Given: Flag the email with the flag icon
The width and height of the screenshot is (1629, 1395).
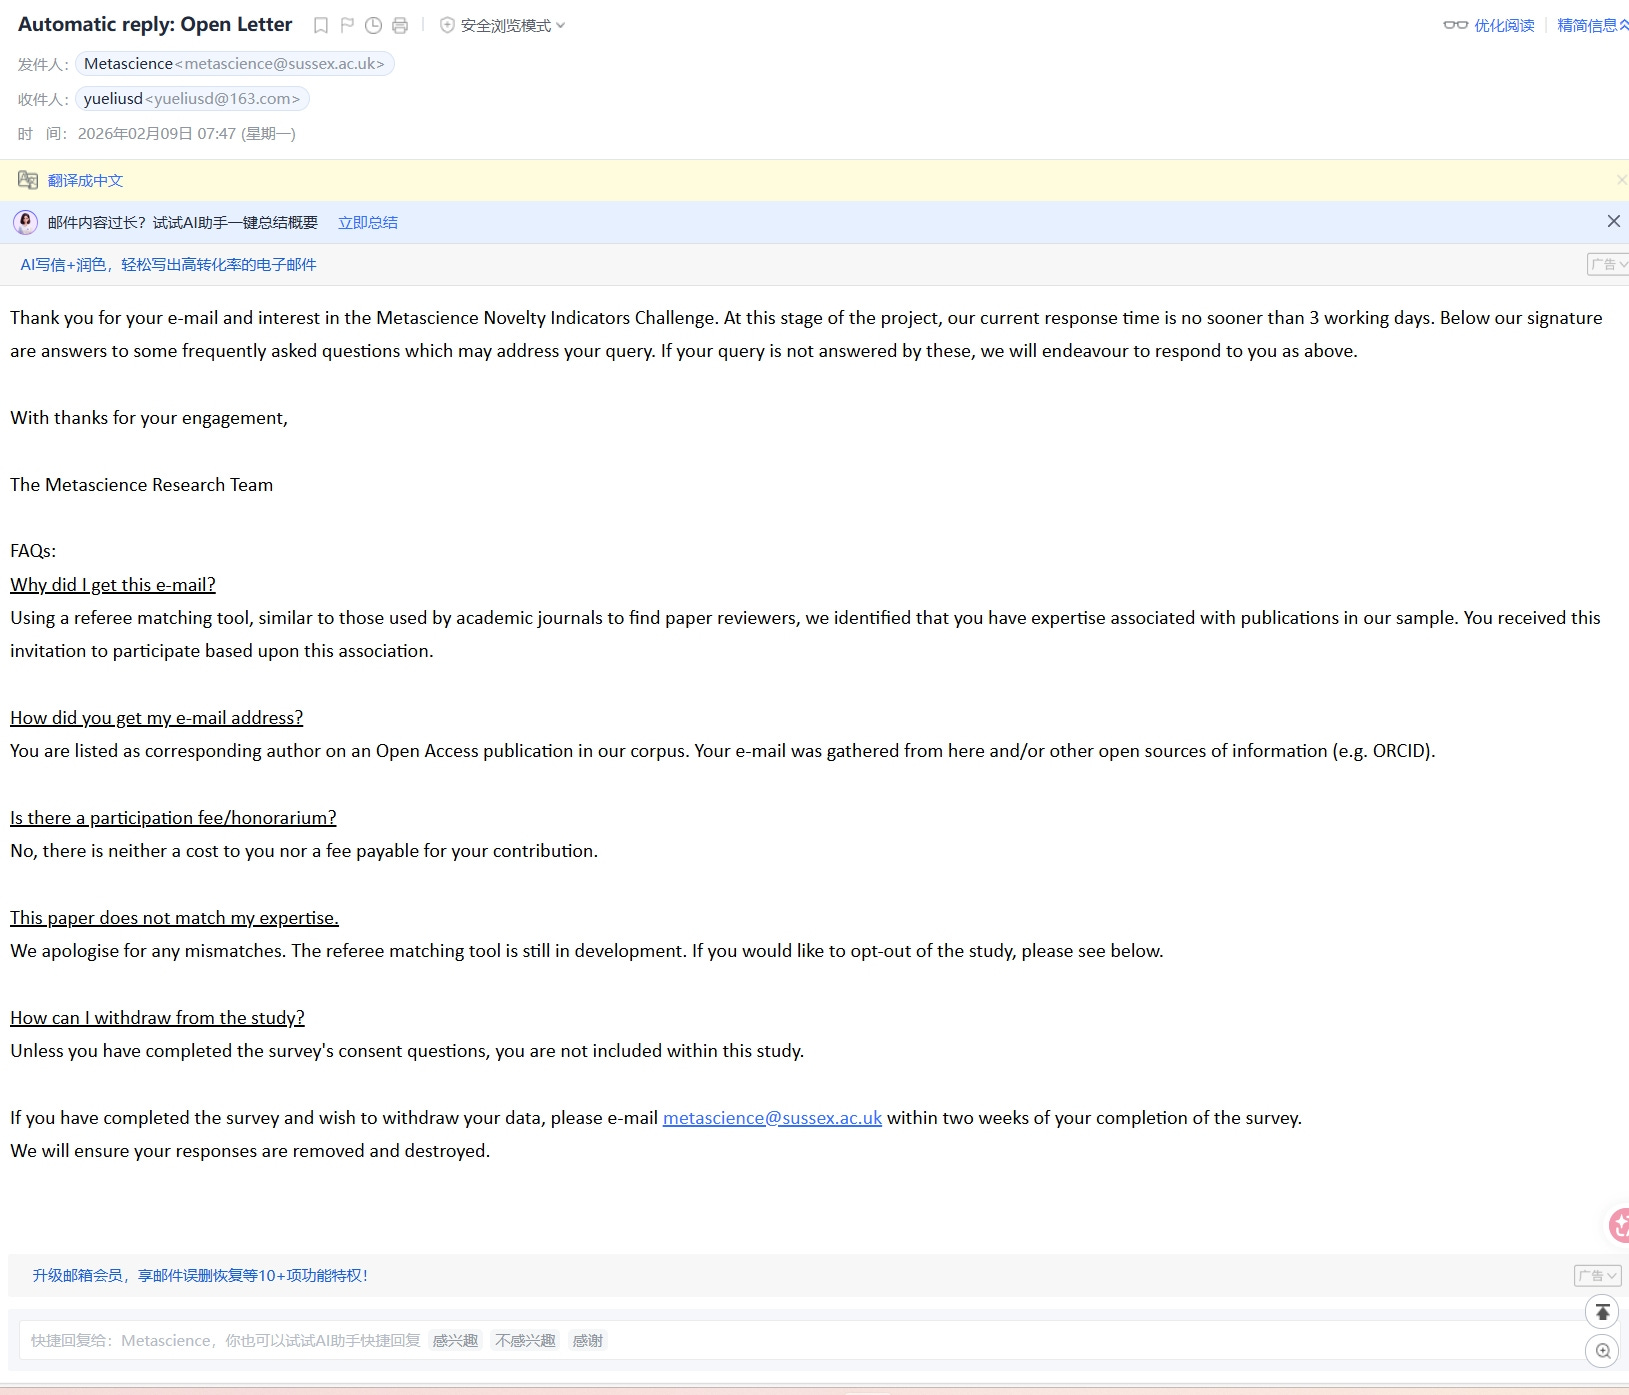Looking at the screenshot, I should 347,26.
